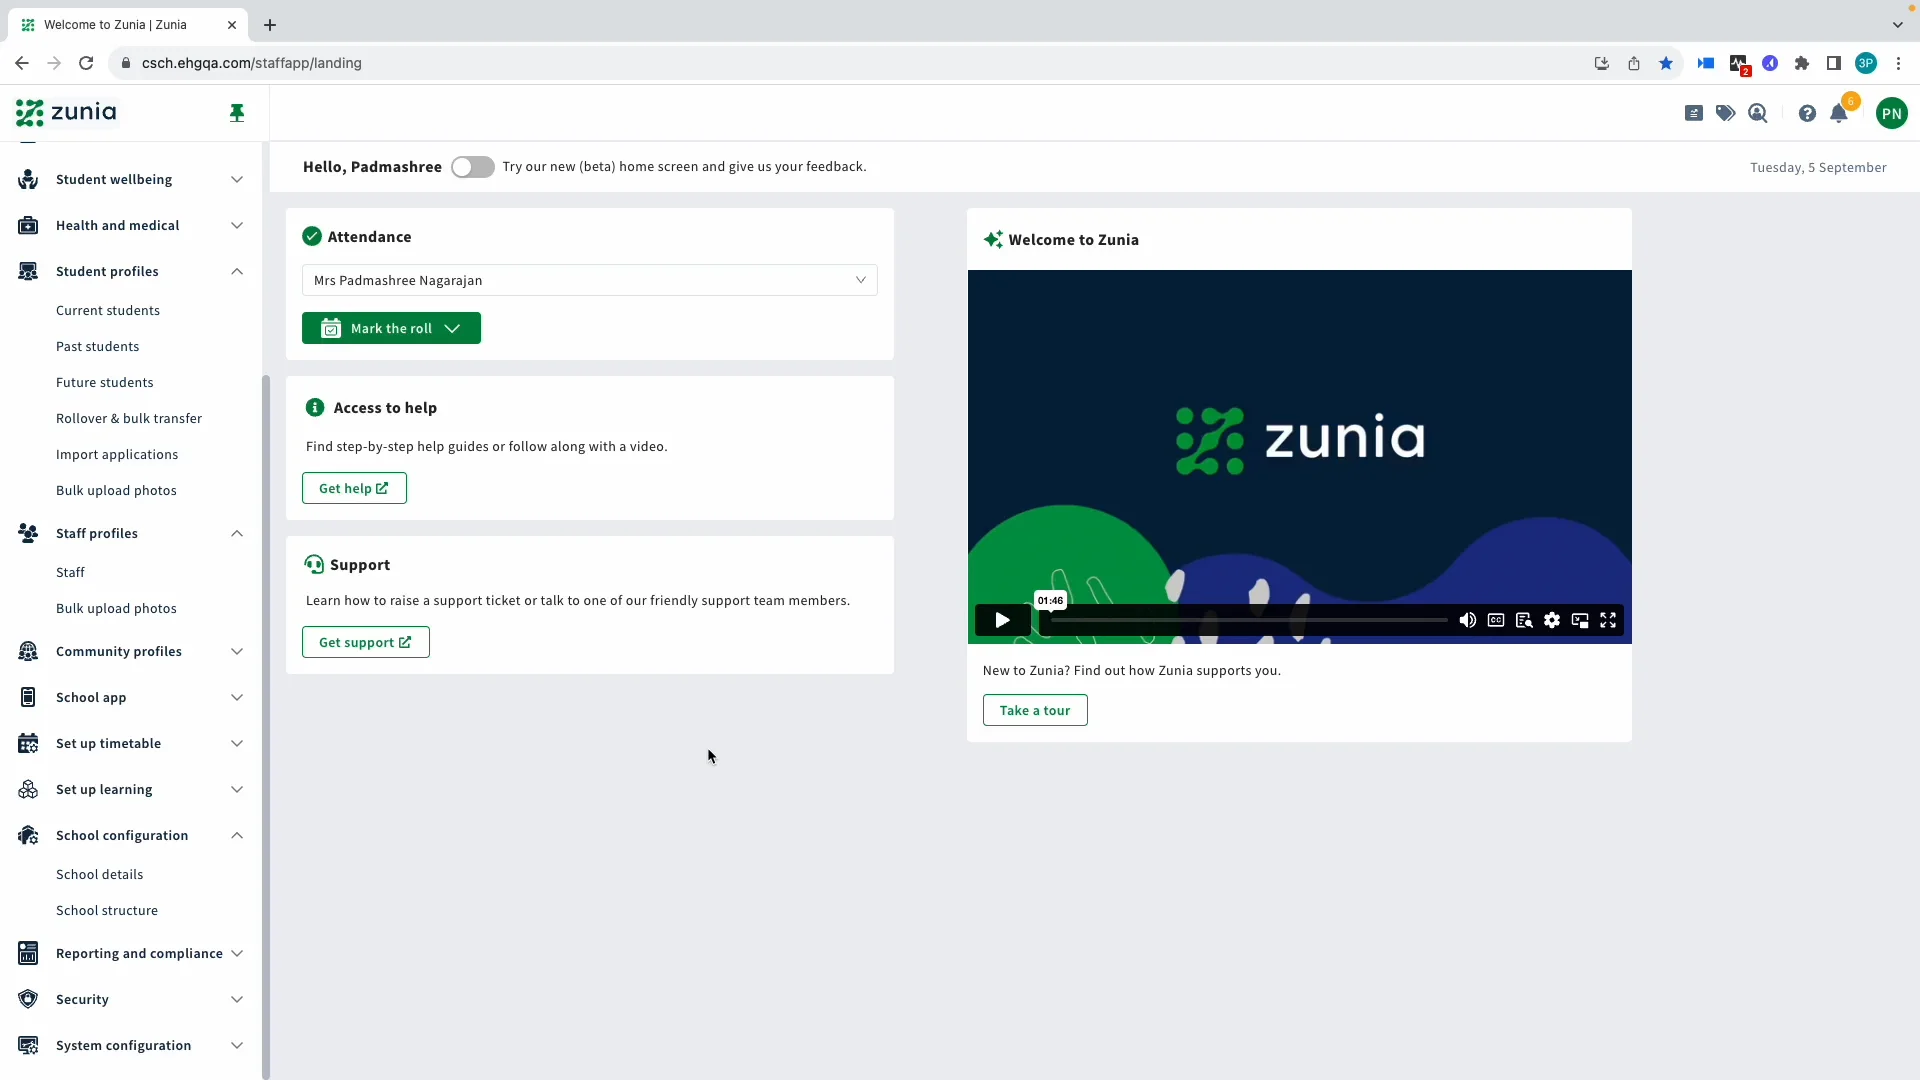Viewport: 1920px width, 1080px height.
Task: Click the Get support link
Action: 364,642
